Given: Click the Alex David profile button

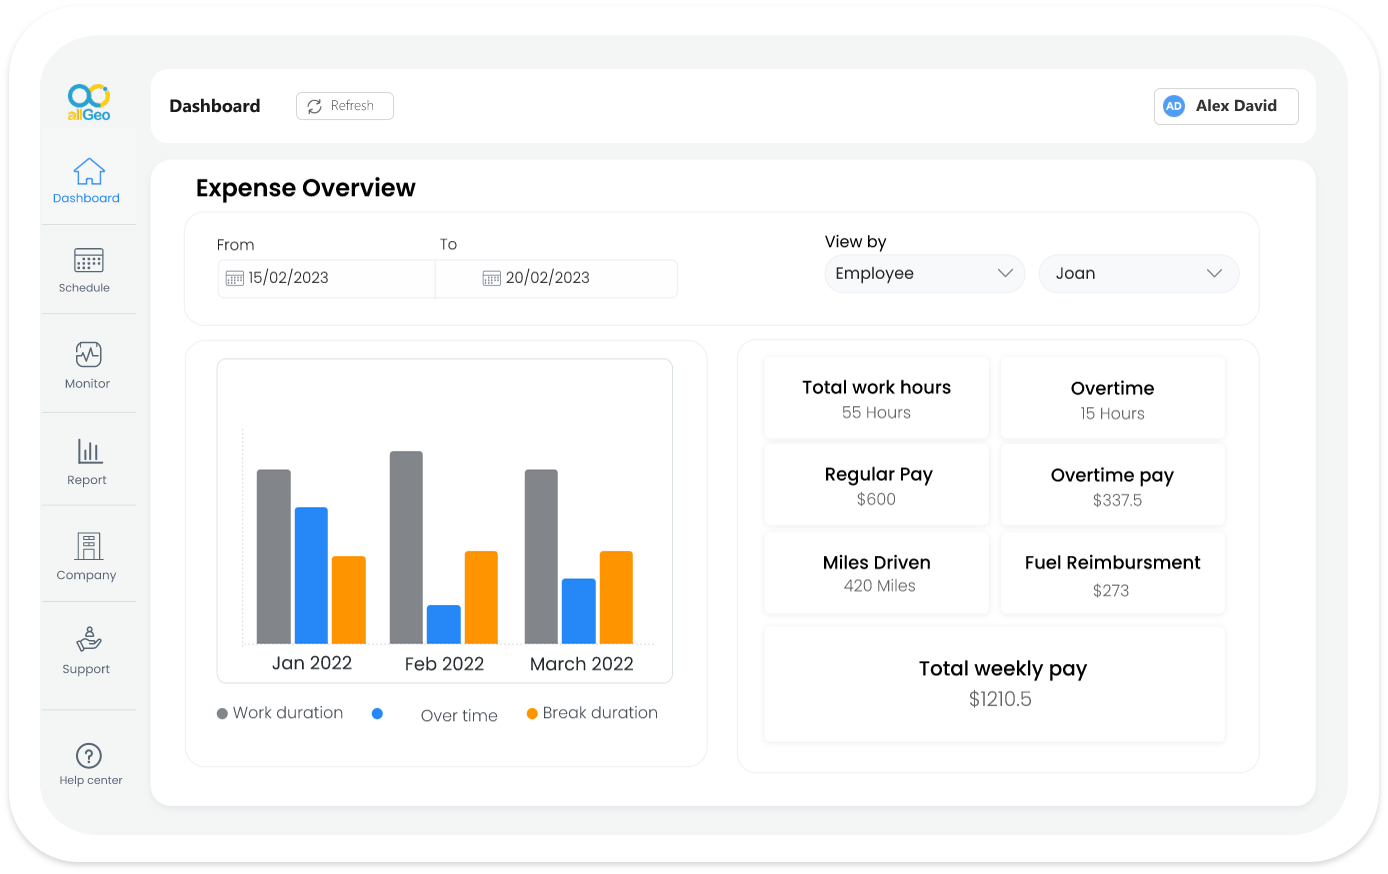Looking at the screenshot, I should [1225, 105].
